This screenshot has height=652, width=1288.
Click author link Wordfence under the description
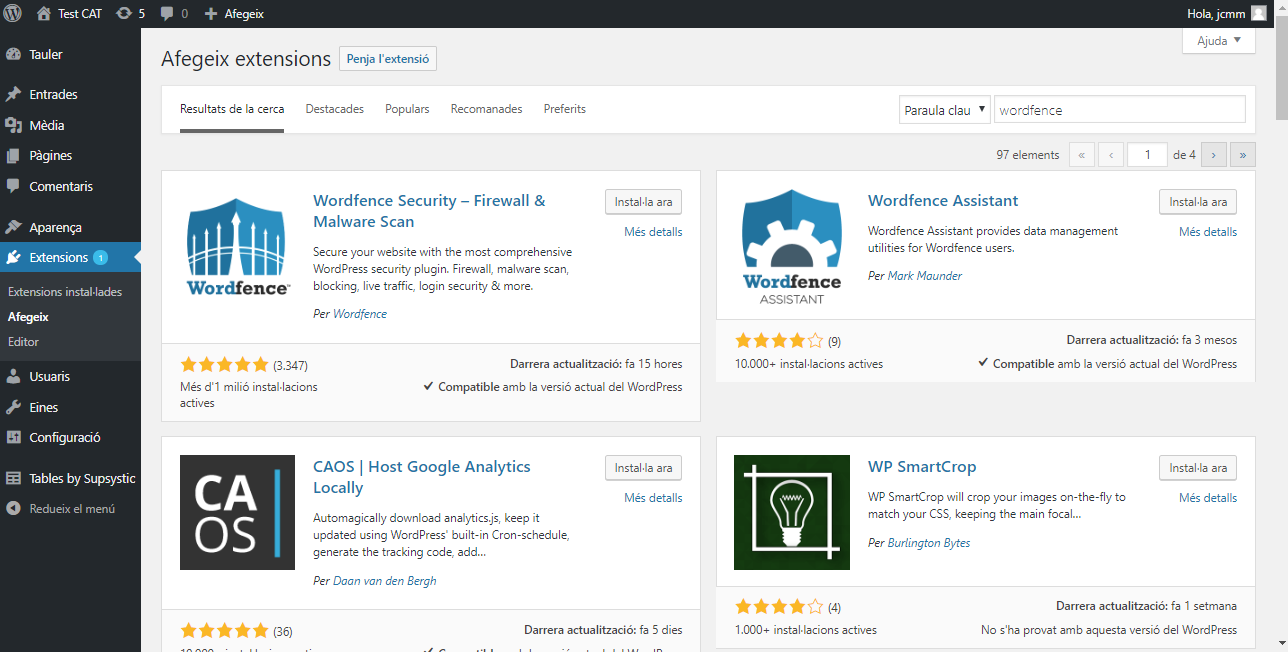click(x=360, y=314)
